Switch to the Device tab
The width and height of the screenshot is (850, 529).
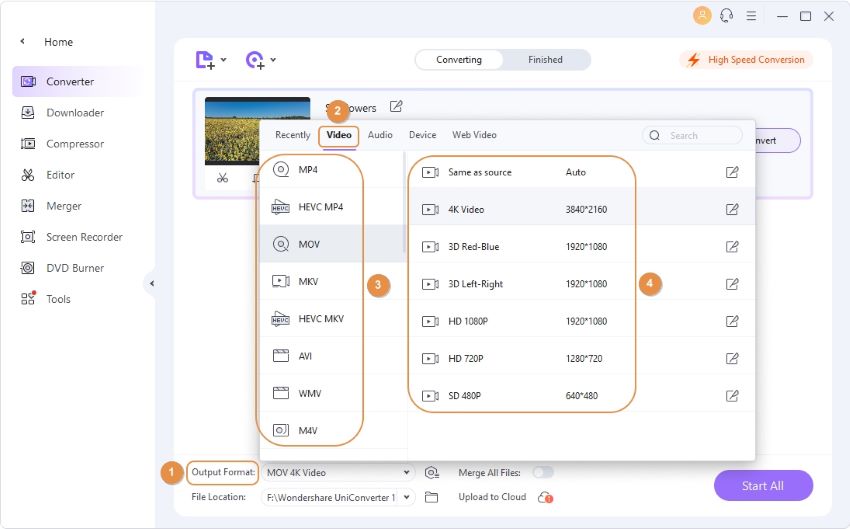tap(422, 135)
